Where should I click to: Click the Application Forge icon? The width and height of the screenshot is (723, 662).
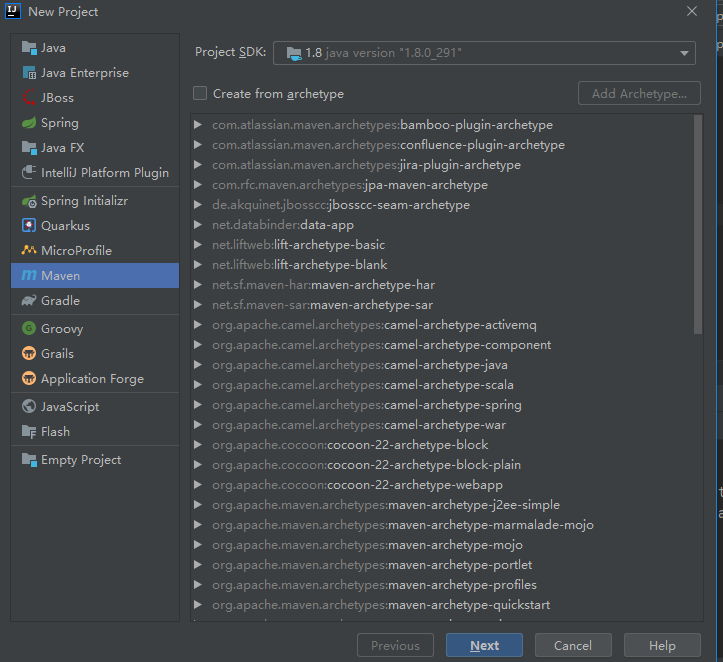(x=29, y=378)
